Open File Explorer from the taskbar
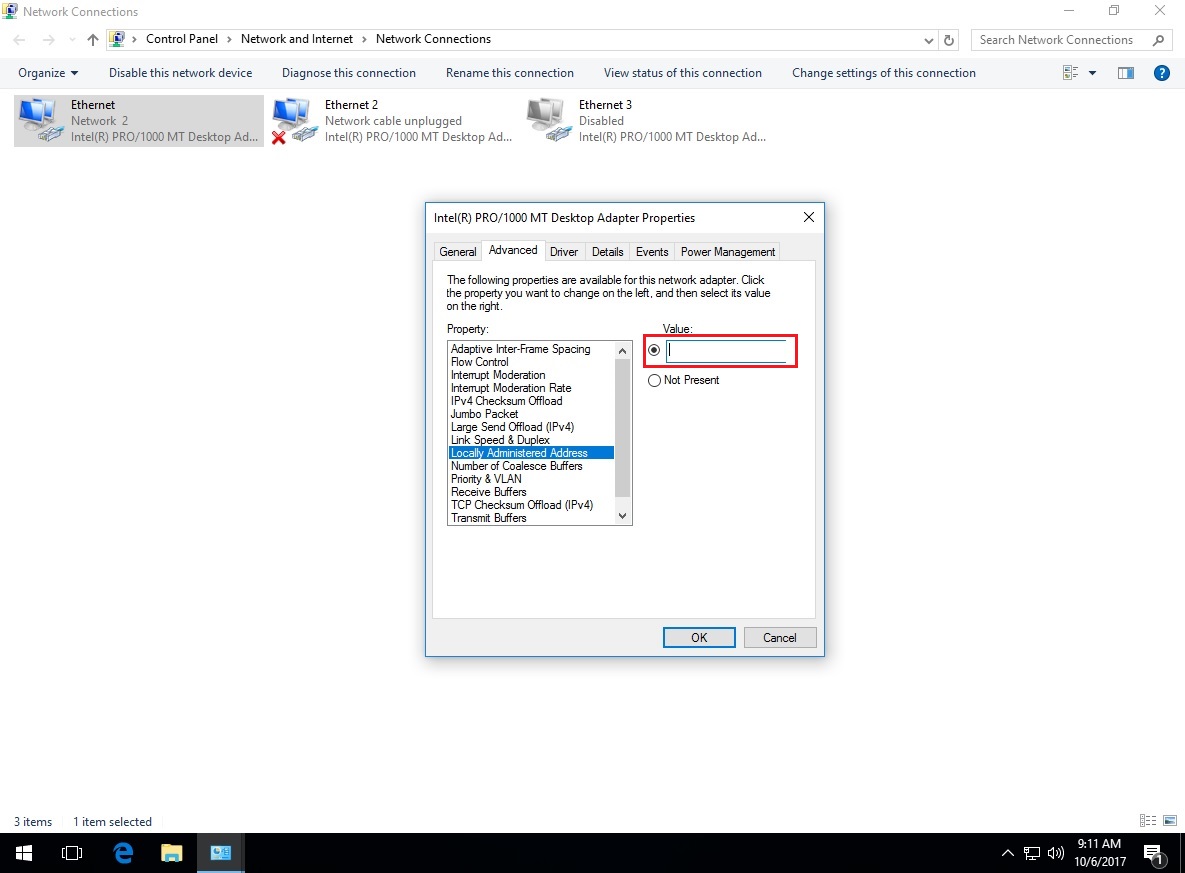 tap(172, 853)
